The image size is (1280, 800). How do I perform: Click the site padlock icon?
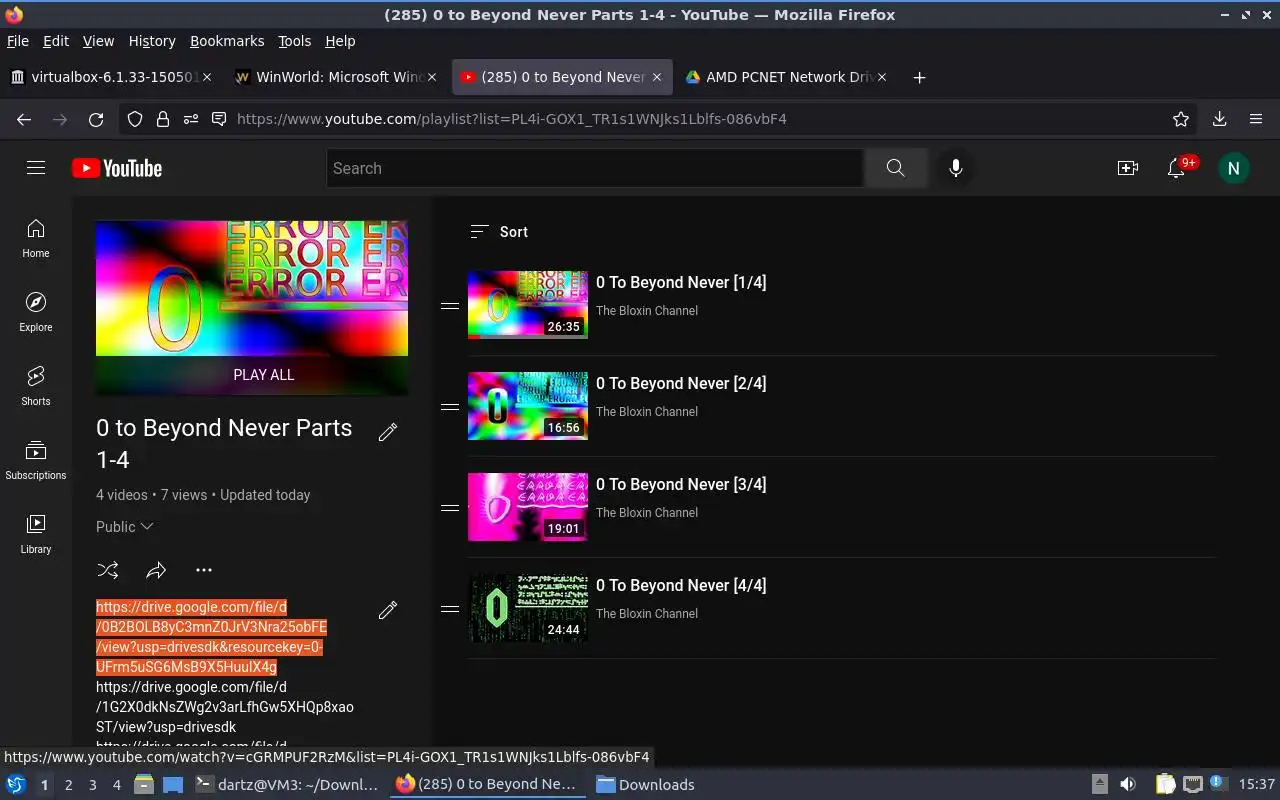(x=162, y=119)
